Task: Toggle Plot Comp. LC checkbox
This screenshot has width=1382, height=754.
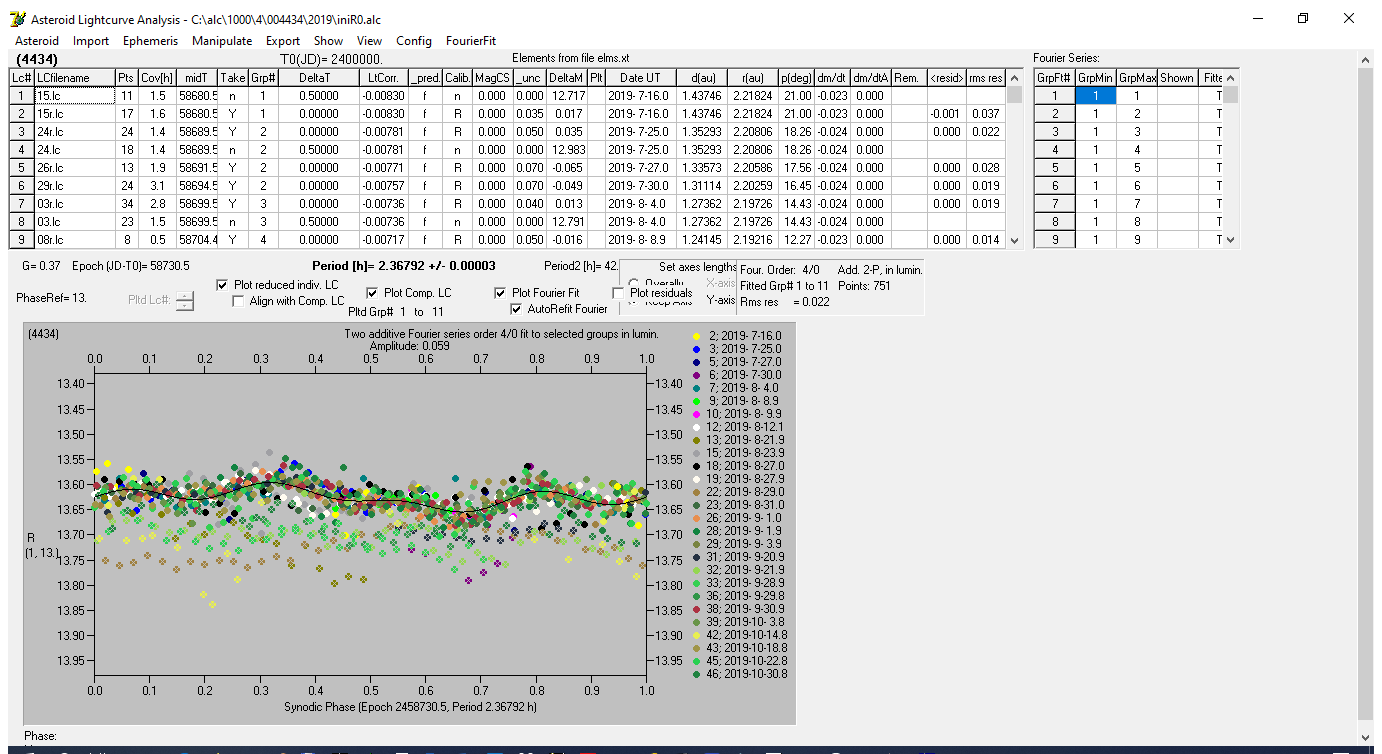Action: [372, 293]
